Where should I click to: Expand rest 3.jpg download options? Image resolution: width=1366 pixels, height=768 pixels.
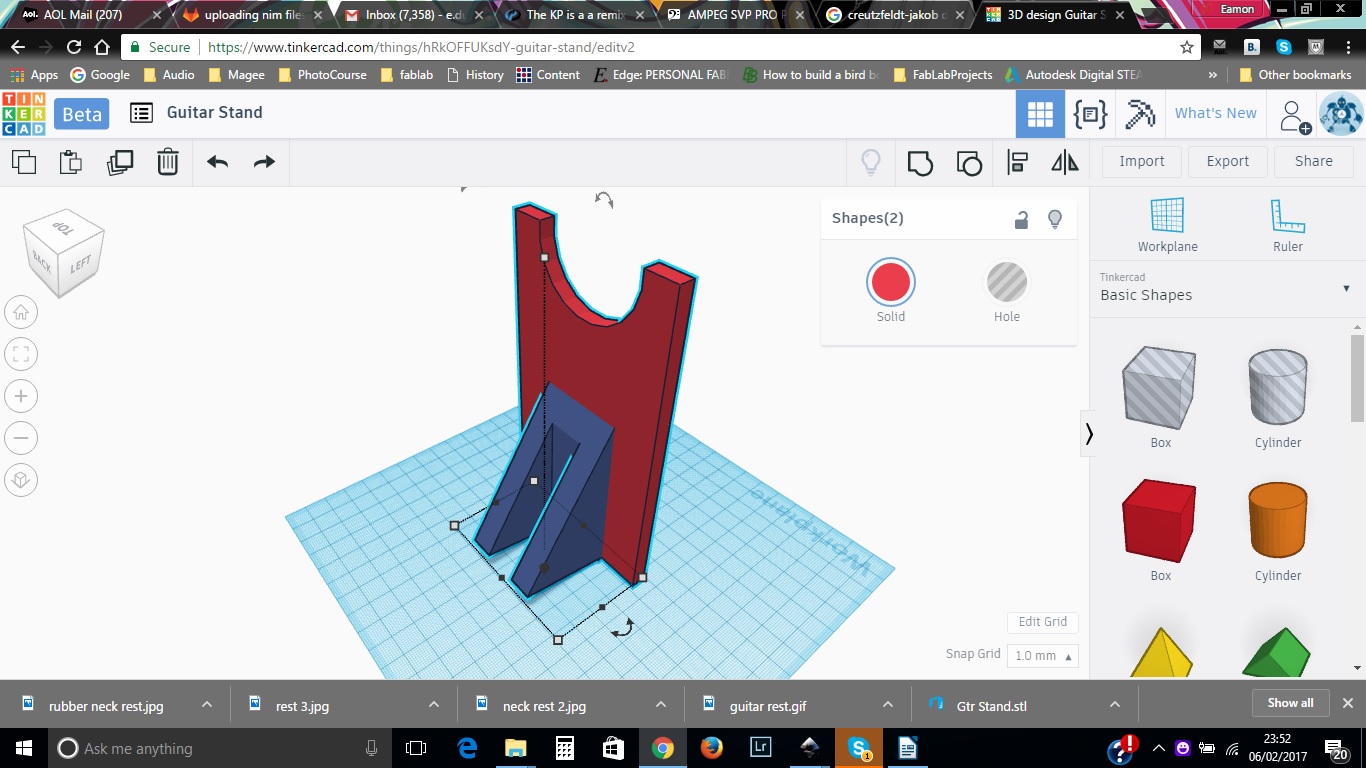point(434,705)
